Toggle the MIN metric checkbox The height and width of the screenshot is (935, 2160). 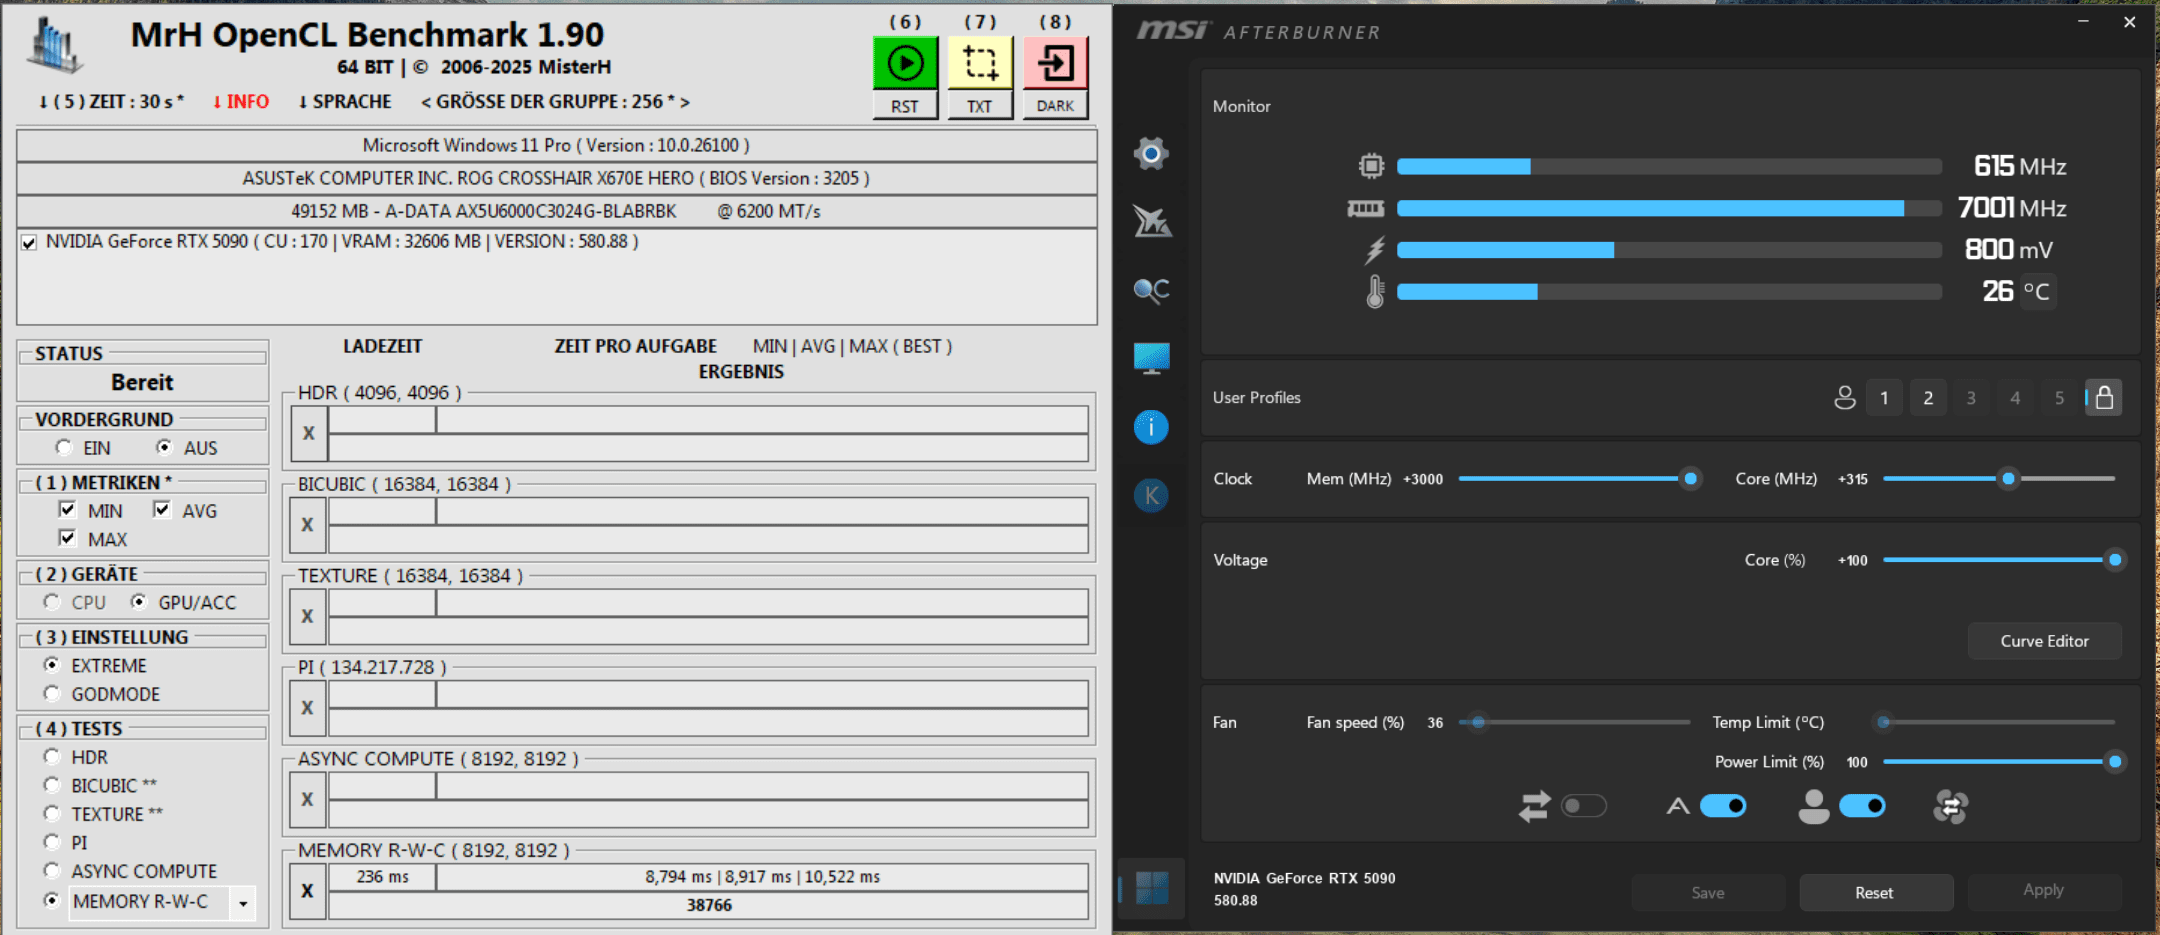click(x=67, y=510)
